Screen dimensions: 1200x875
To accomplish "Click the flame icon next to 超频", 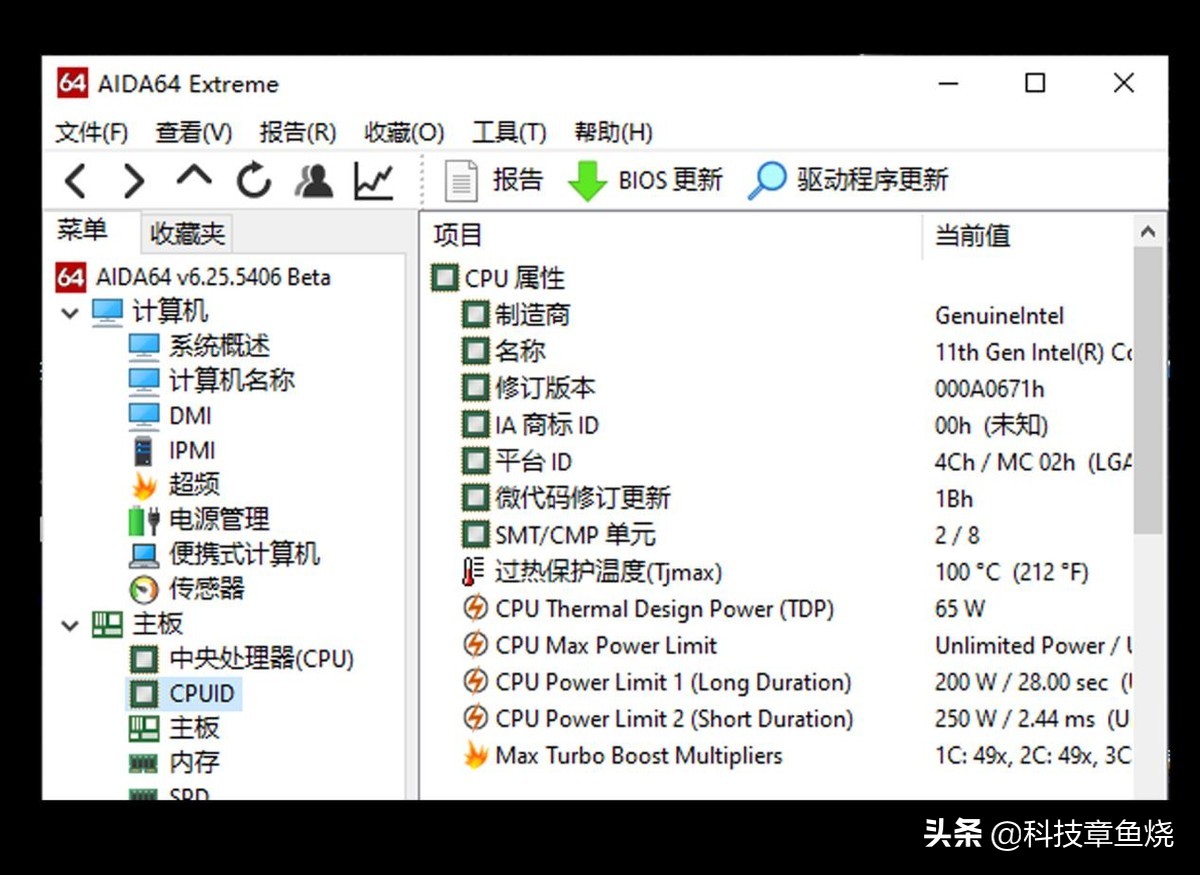I will pyautogui.click(x=140, y=485).
